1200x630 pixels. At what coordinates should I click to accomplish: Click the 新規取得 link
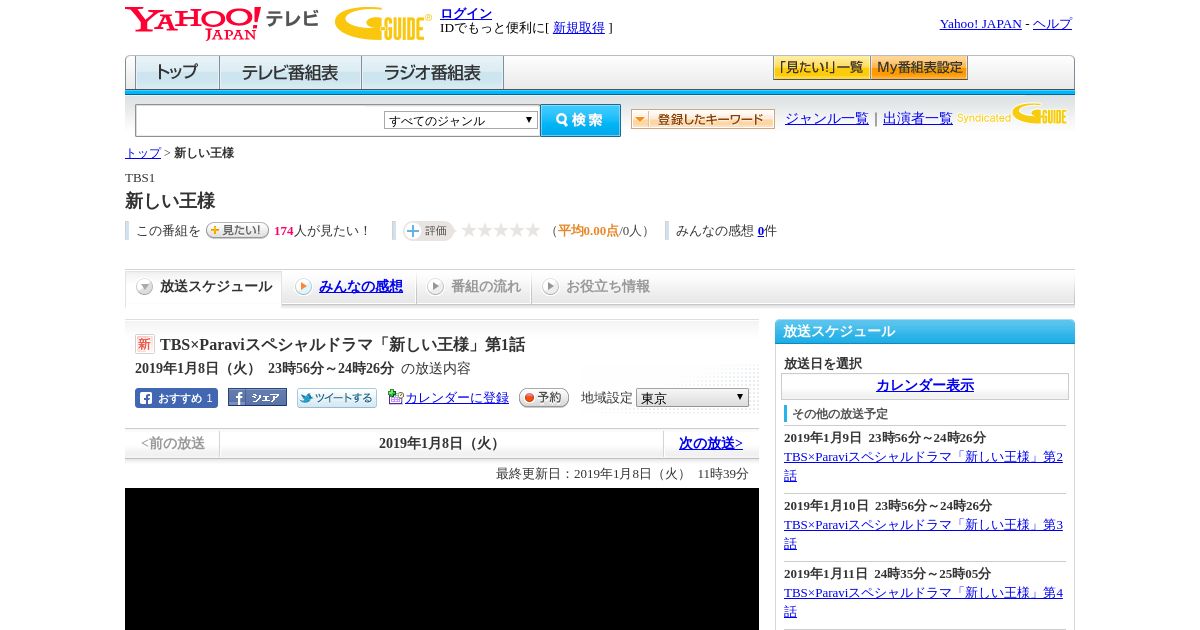point(579,28)
